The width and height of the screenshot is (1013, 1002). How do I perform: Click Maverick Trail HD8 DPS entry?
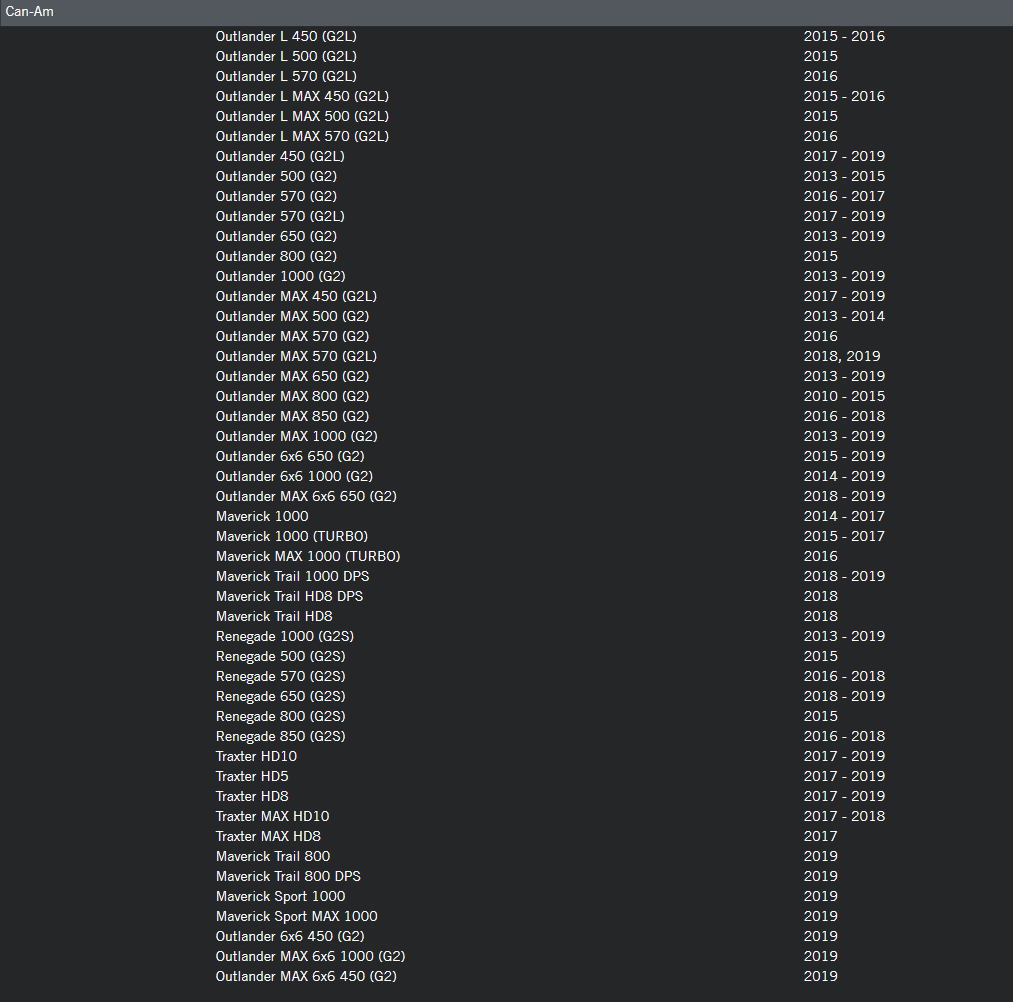(x=289, y=597)
